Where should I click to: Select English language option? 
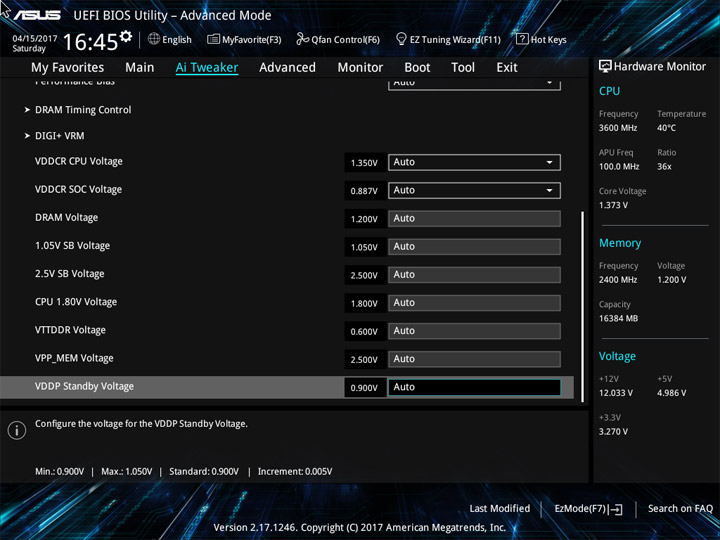[x=177, y=40]
